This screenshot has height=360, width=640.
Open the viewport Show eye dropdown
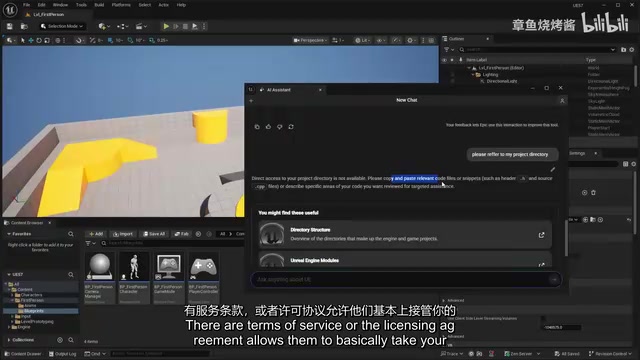click(381, 40)
